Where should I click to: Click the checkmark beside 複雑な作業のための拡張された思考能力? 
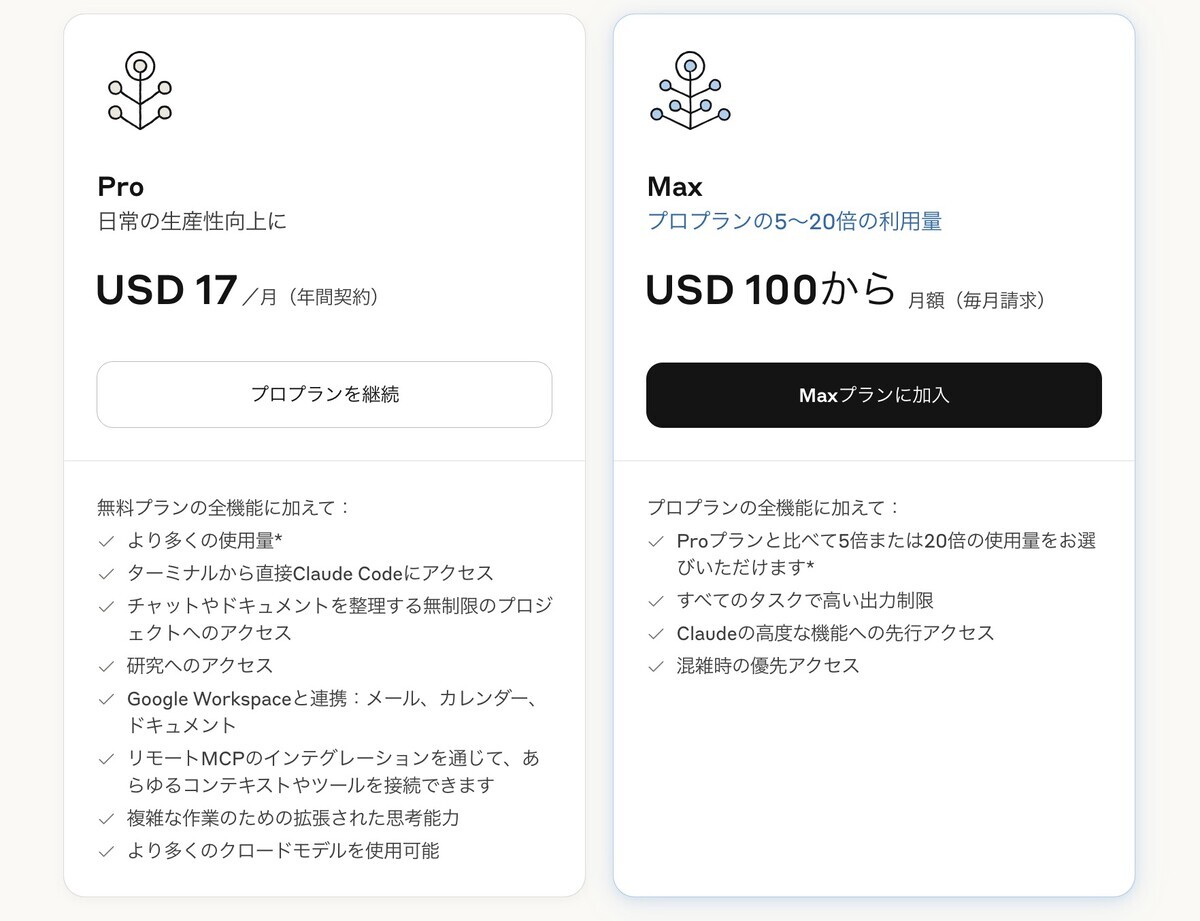[x=106, y=818]
